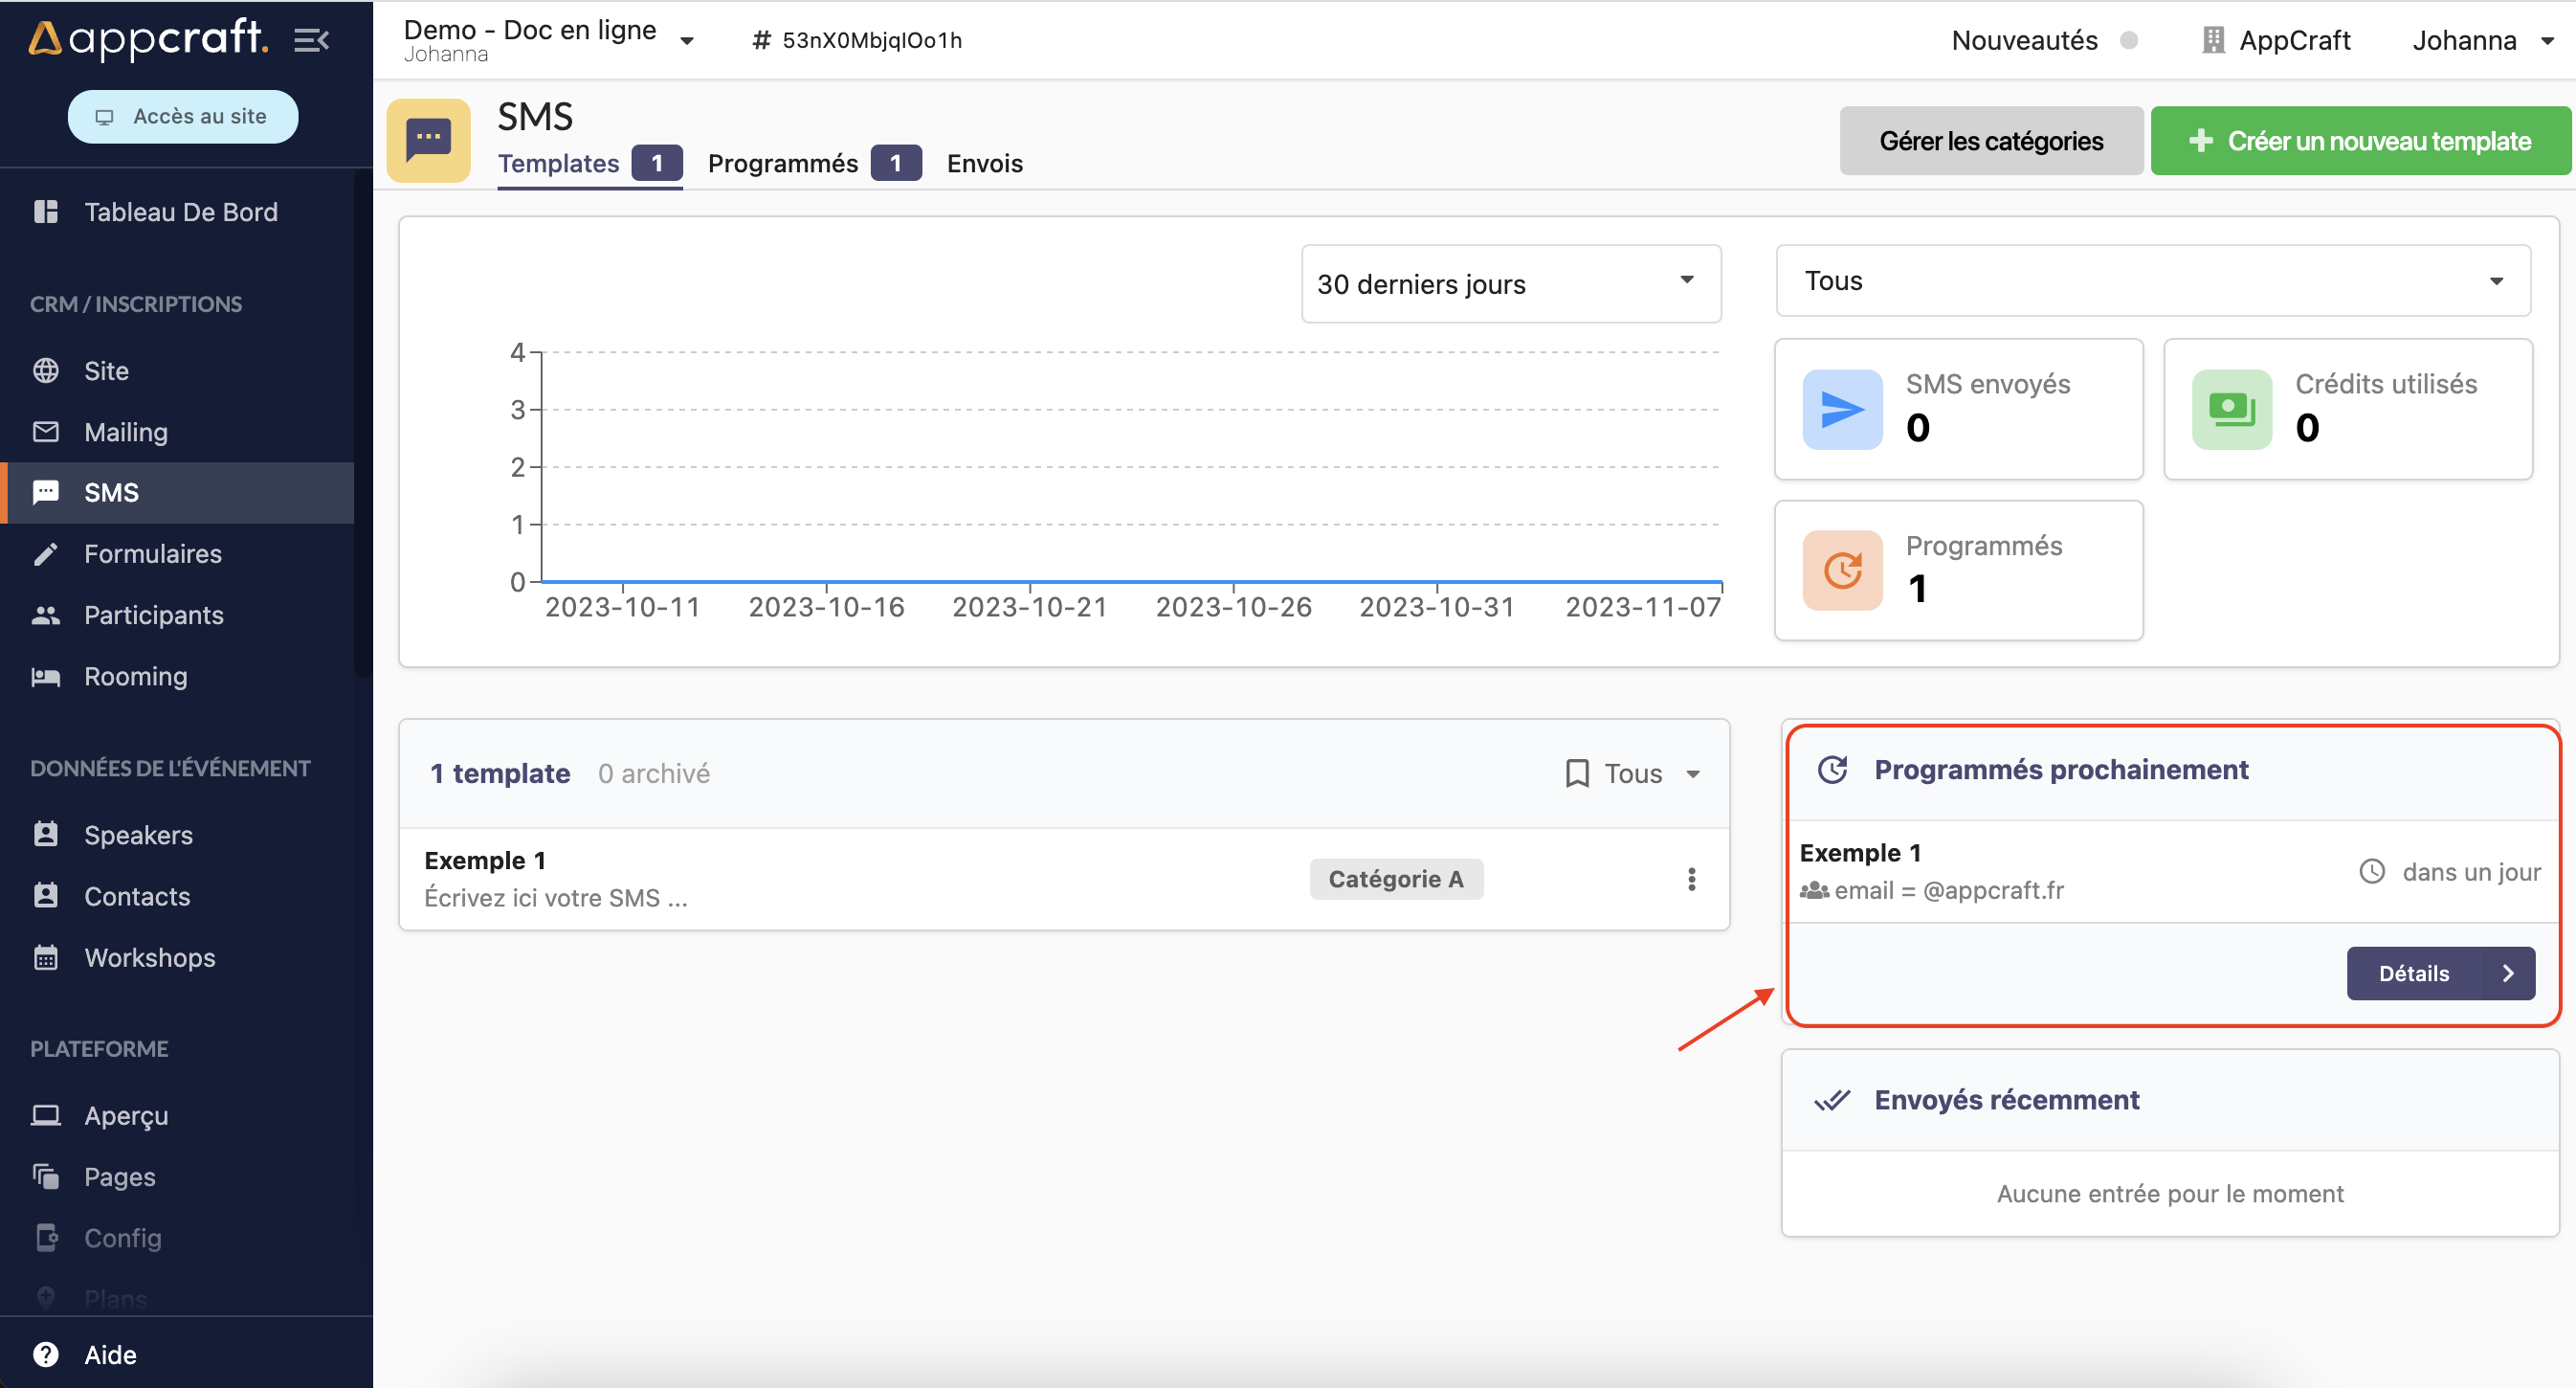Click the Tableau De Bord icon
2576x1388 pixels.
(x=44, y=212)
